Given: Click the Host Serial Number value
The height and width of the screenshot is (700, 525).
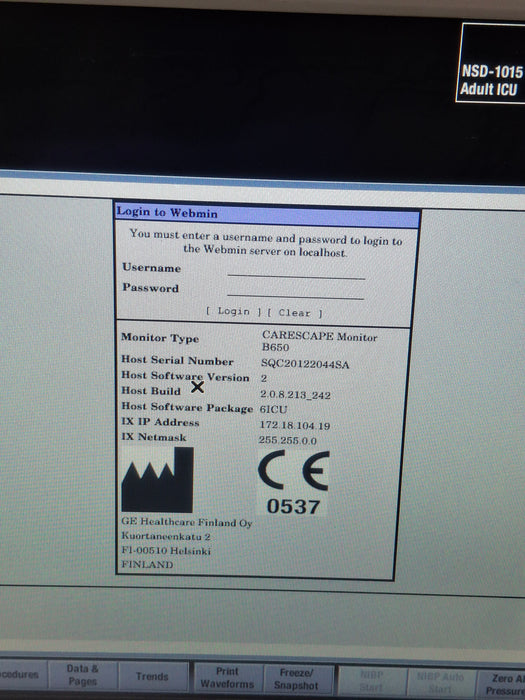Looking at the screenshot, I should 305,364.
